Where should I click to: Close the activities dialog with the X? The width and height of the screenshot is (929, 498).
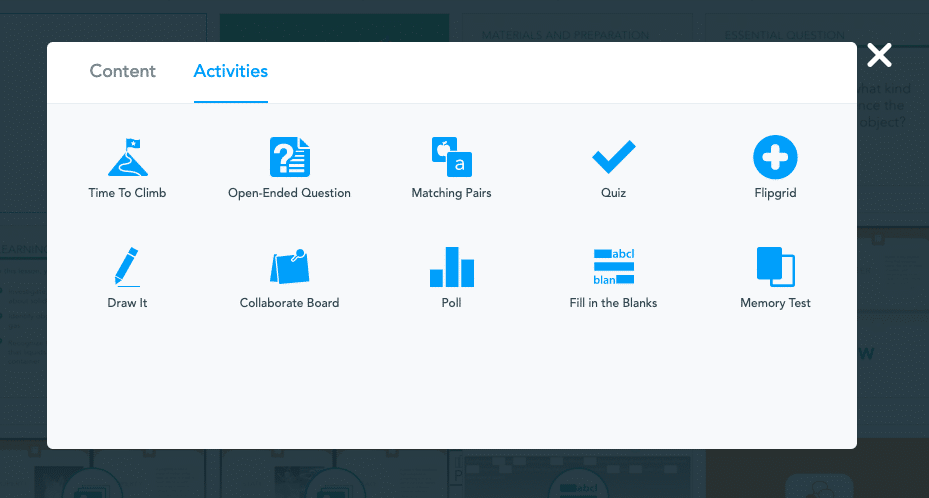[879, 56]
